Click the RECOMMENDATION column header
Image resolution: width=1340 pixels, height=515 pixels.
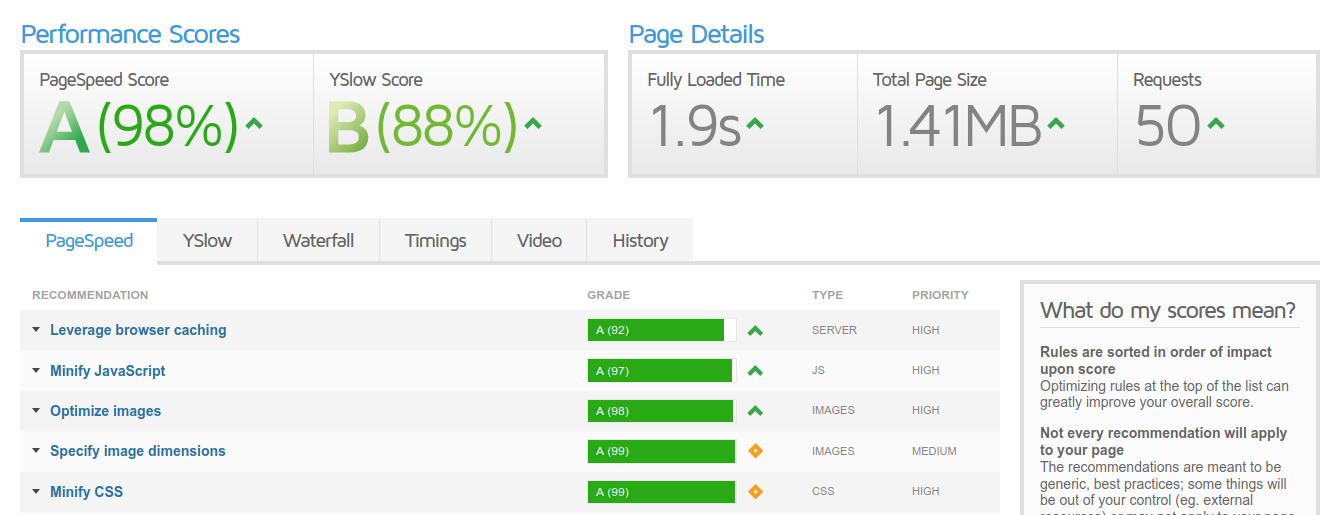[x=90, y=295]
